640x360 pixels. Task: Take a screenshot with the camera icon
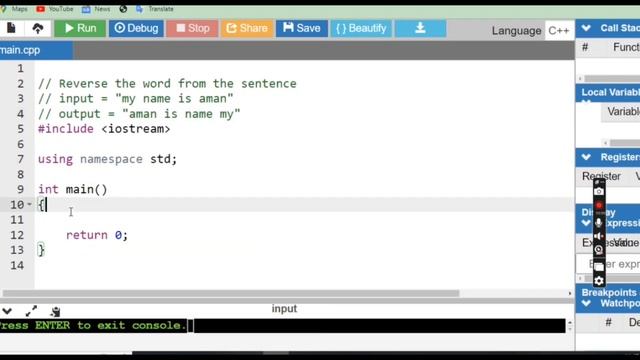click(x=599, y=191)
